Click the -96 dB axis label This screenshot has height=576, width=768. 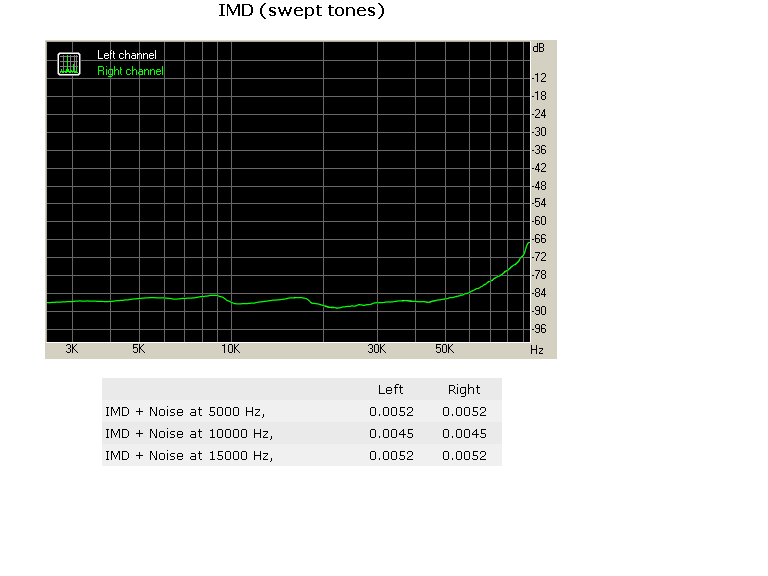pos(539,329)
